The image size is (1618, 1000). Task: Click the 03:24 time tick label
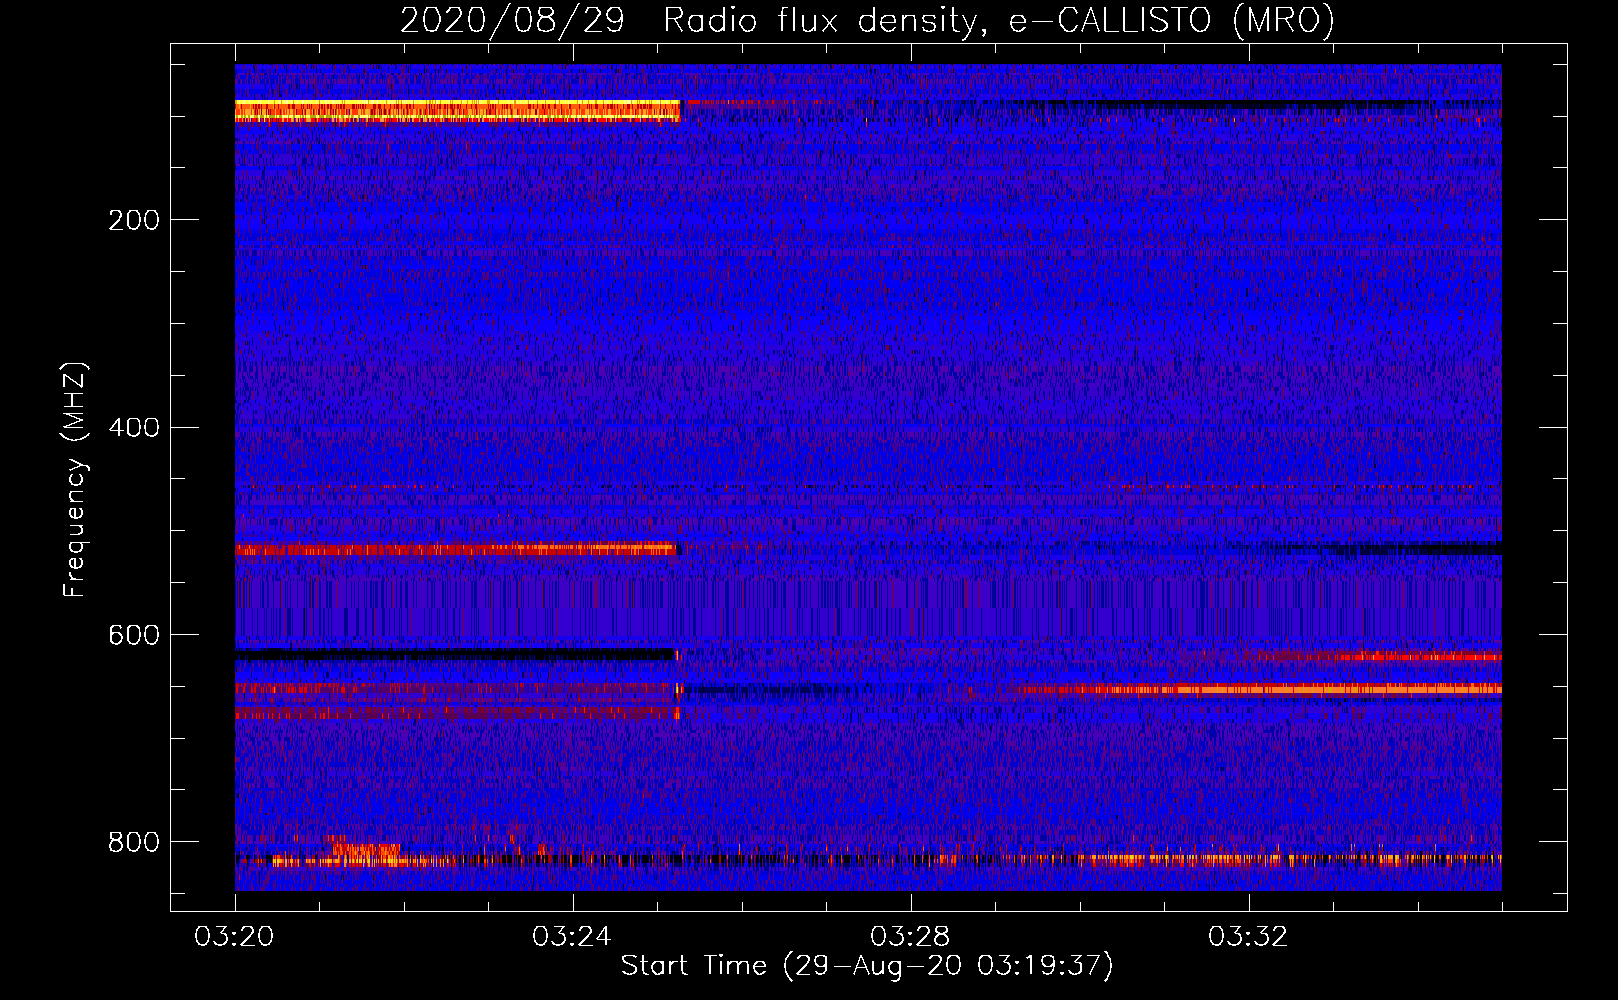point(572,937)
